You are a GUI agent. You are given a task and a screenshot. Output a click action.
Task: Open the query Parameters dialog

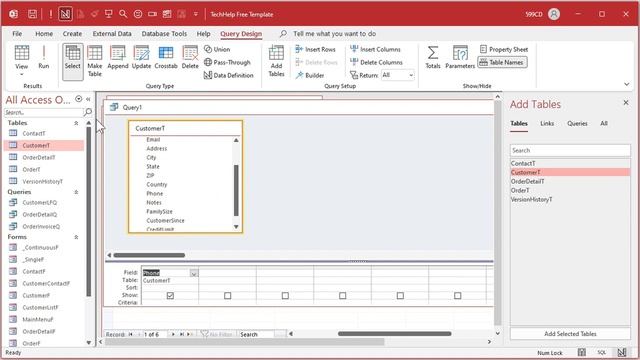[x=460, y=57]
